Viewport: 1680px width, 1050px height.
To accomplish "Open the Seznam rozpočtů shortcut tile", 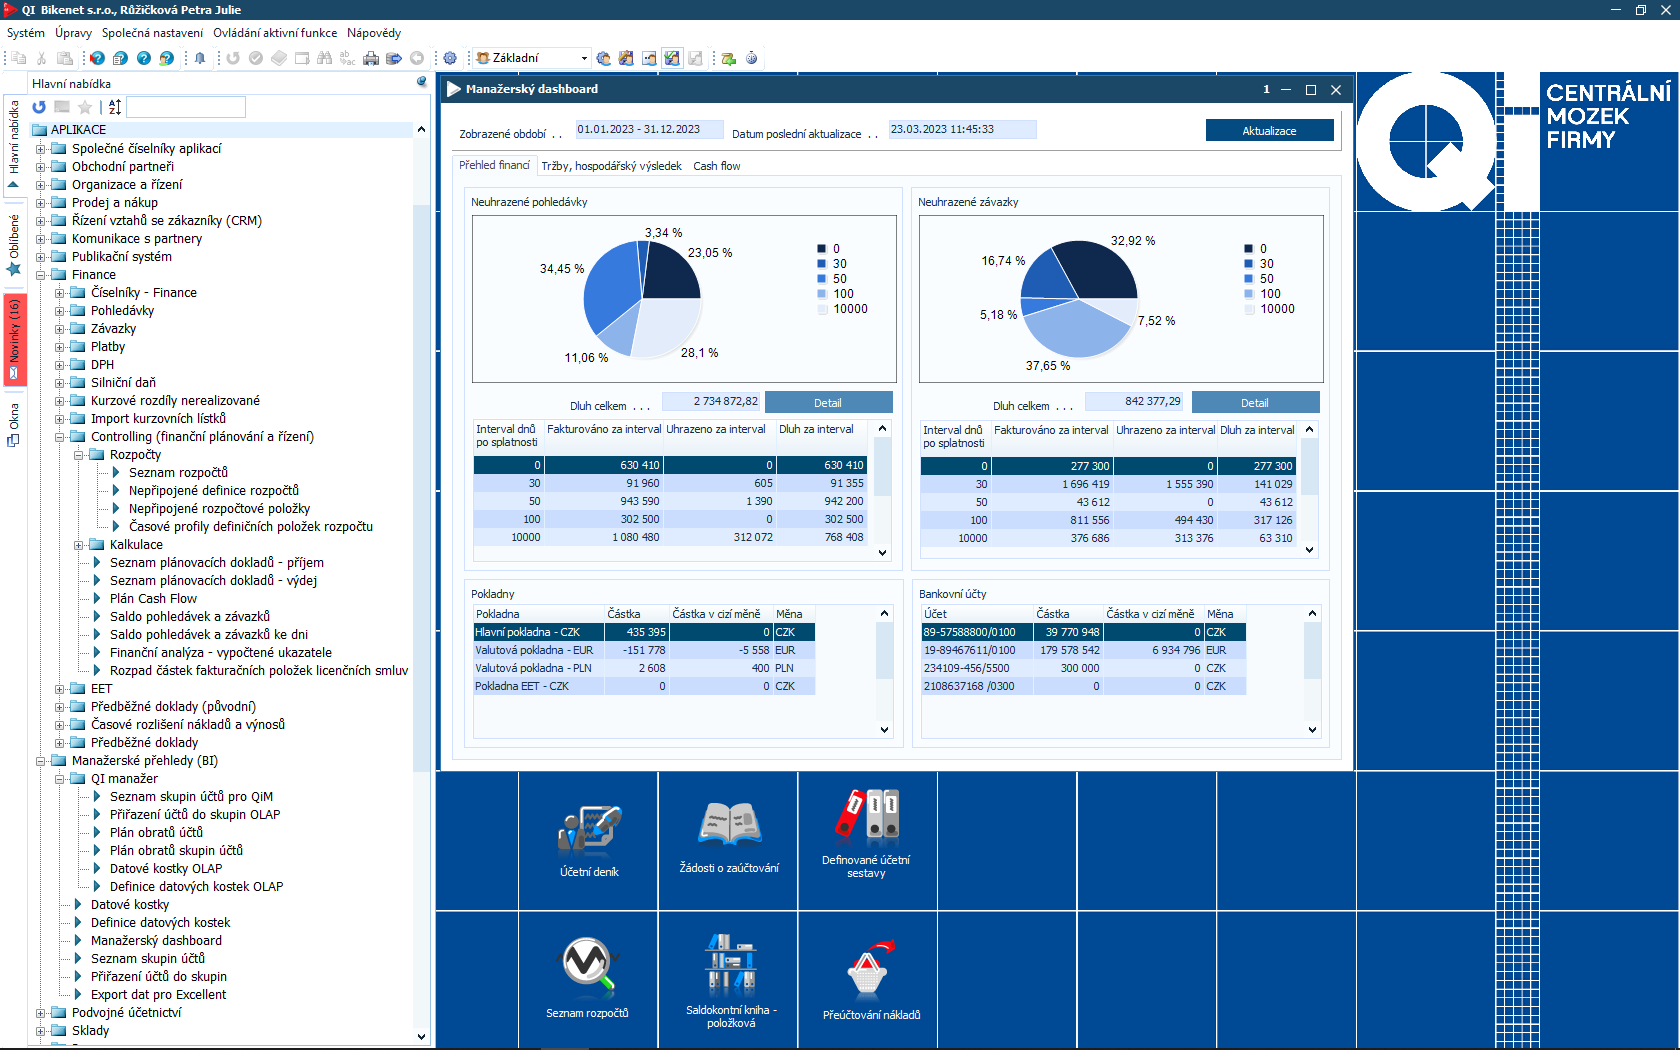I will click(587, 977).
